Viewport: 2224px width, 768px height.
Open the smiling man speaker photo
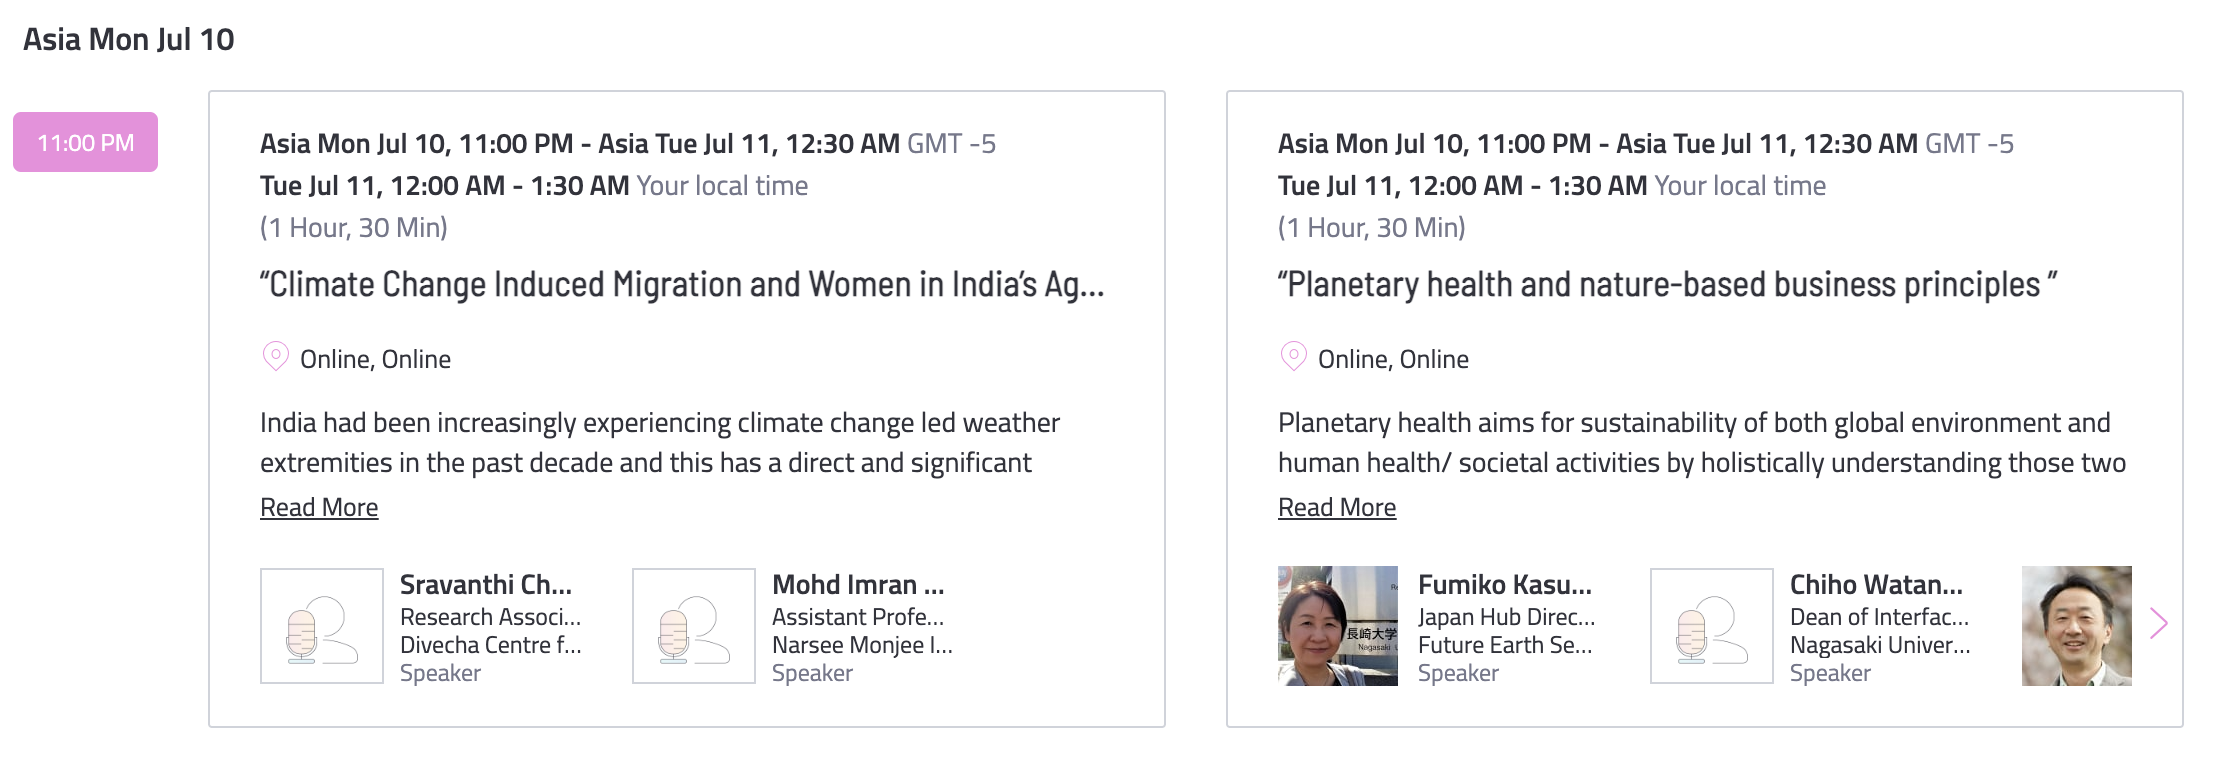(2077, 626)
